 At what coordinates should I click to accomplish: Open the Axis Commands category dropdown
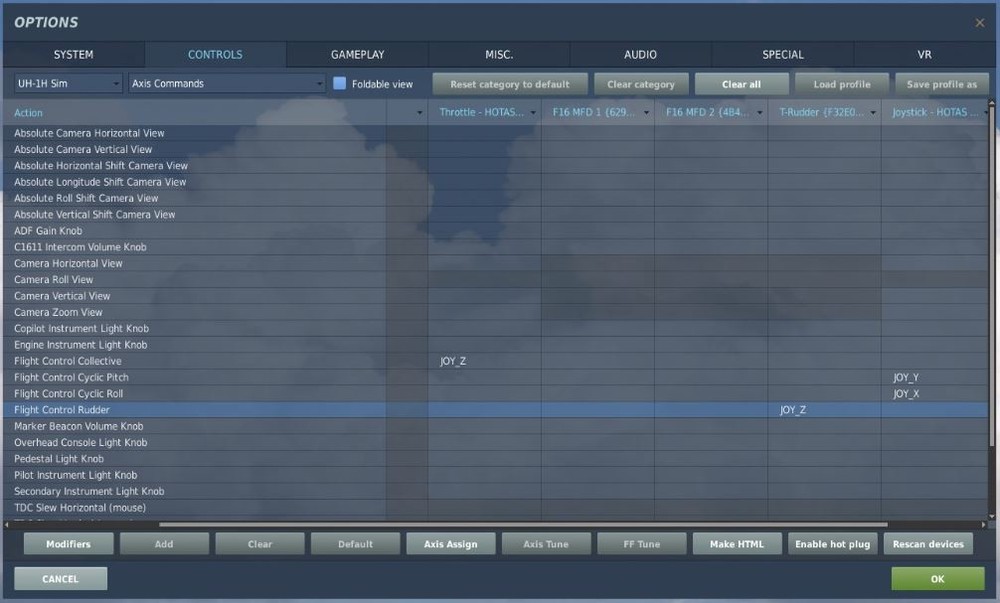point(225,84)
